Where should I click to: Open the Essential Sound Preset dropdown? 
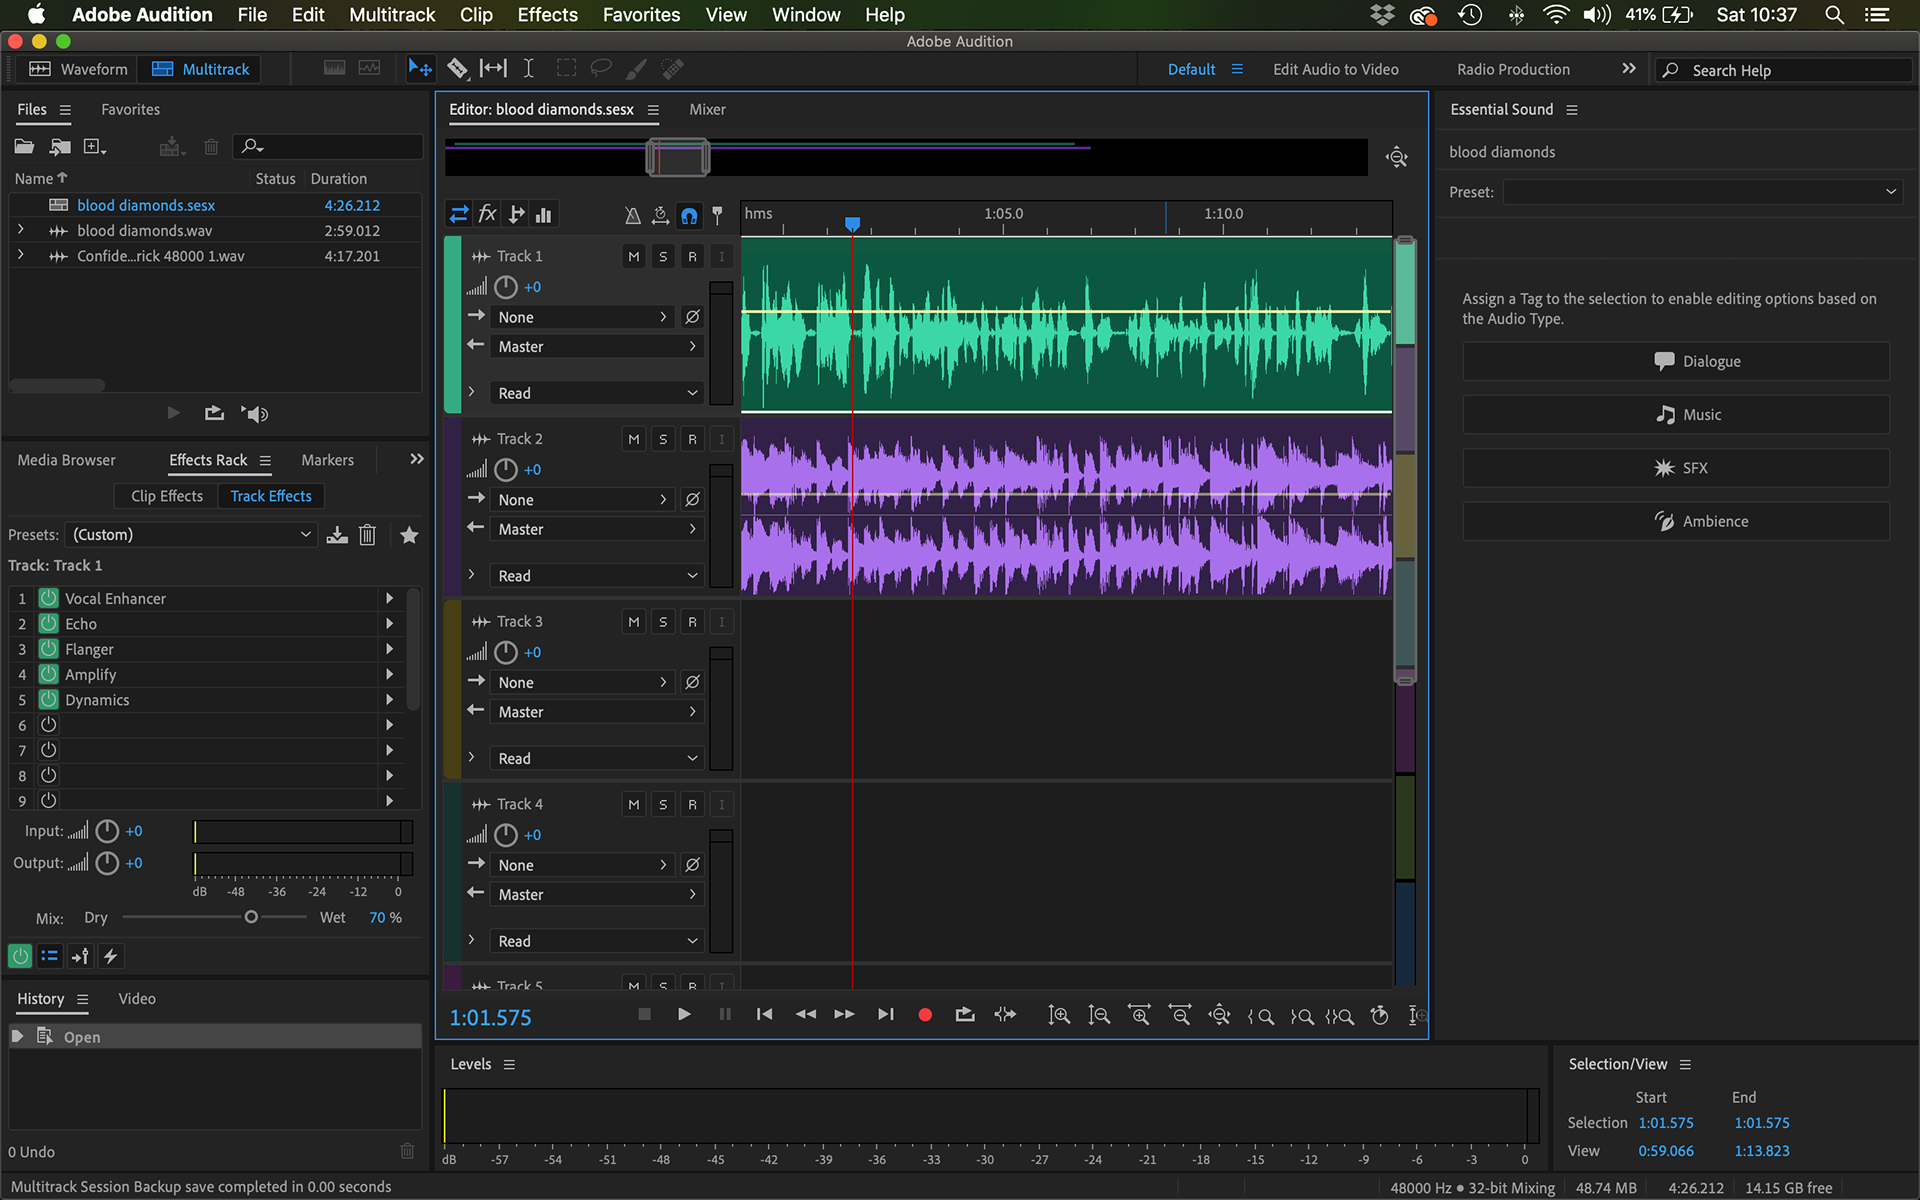click(1701, 192)
